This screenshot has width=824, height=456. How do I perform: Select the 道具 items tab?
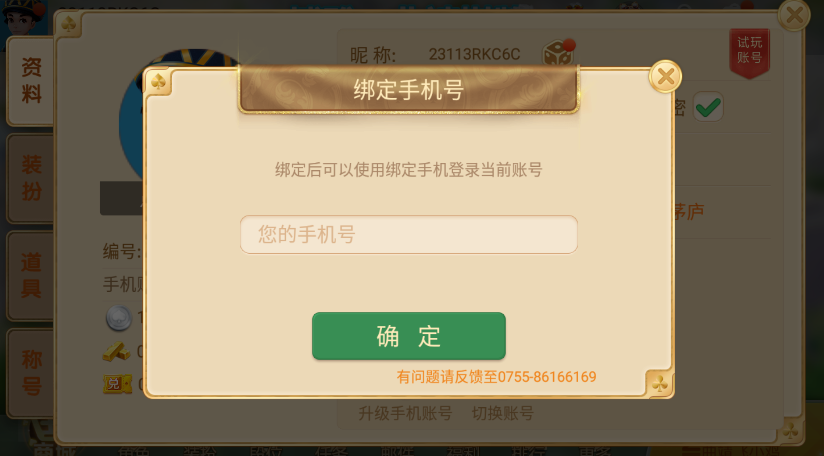pos(30,276)
